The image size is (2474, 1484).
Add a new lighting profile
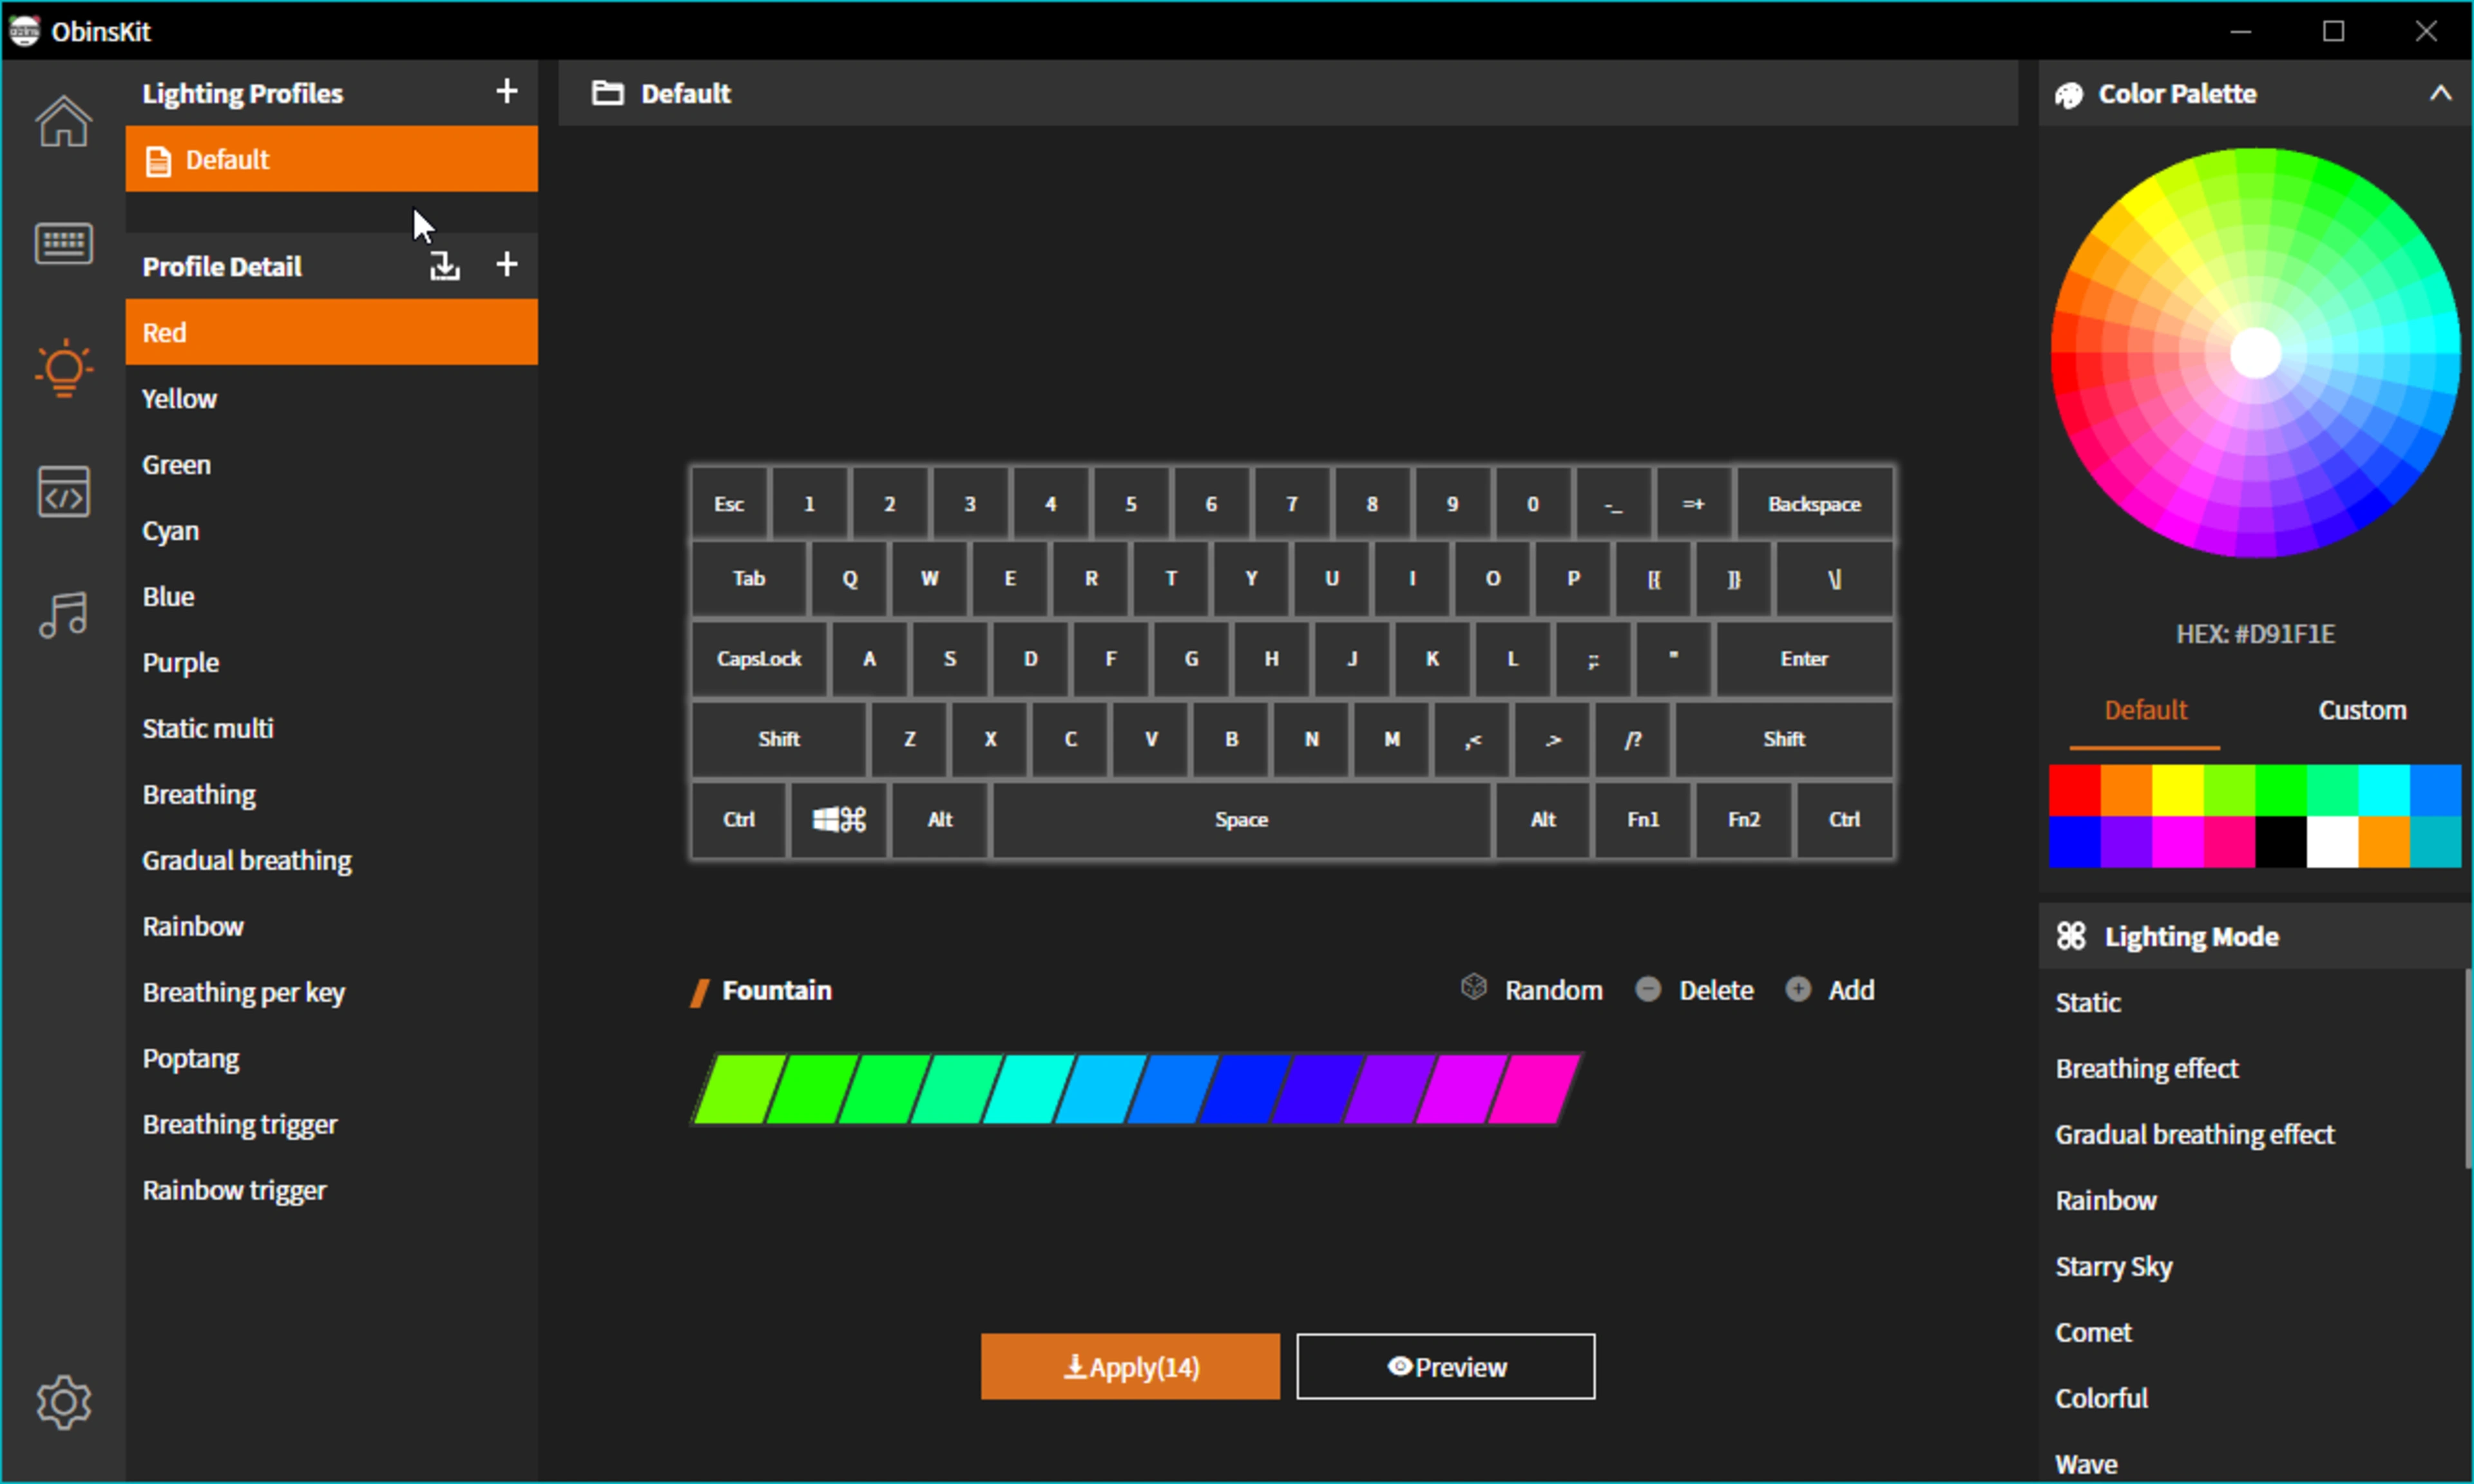pyautogui.click(x=507, y=91)
